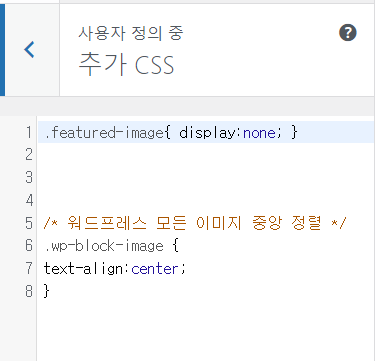Screen dimensions: 375x361
Task: Click the display:none value 'none'
Action: (259, 133)
